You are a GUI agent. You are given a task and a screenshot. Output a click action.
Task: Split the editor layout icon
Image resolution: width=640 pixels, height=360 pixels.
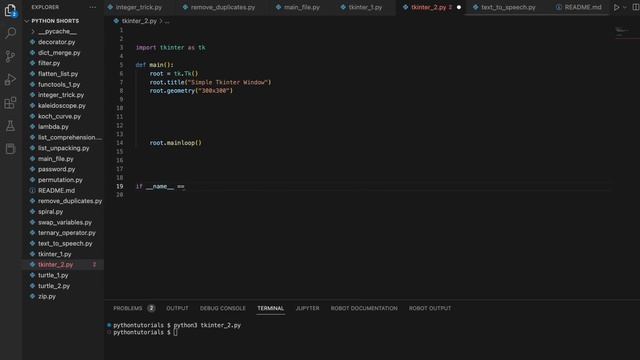636,7
